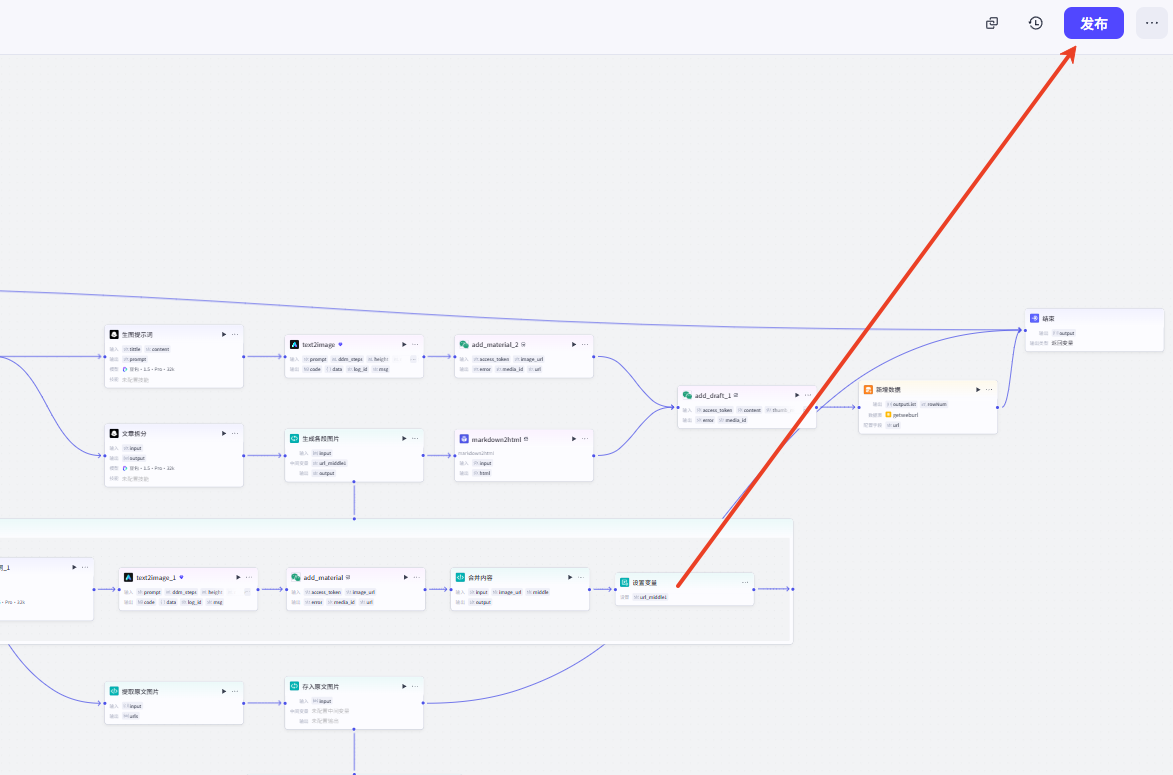Click the 发布 publish button
The height and width of the screenshot is (775, 1173).
click(1093, 23)
